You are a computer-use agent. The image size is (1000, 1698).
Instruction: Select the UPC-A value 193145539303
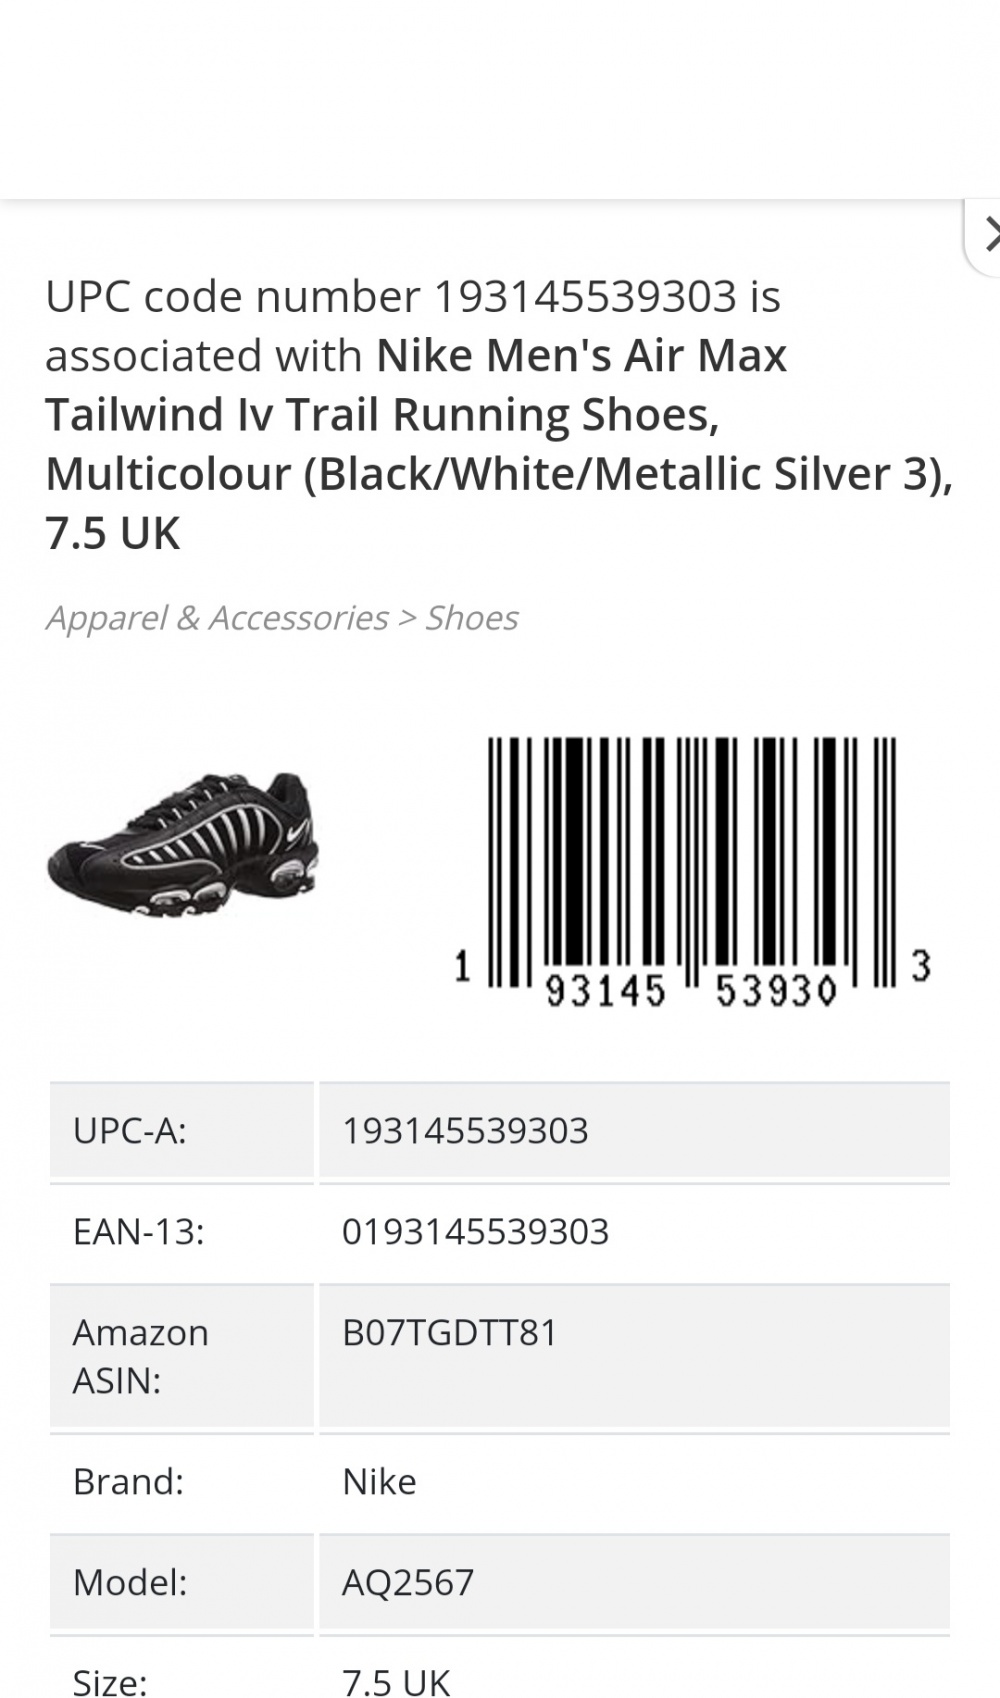coord(465,1131)
